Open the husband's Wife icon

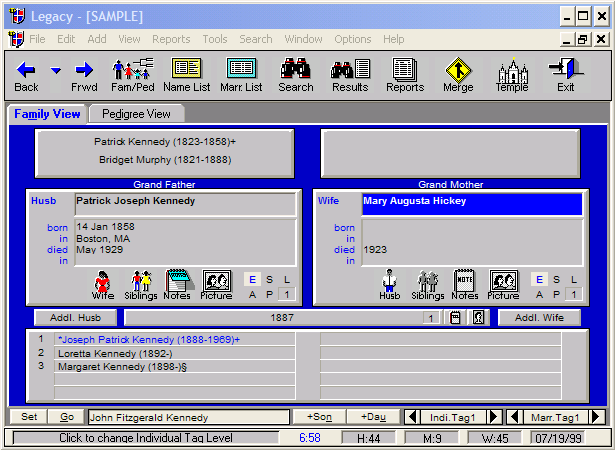click(103, 285)
